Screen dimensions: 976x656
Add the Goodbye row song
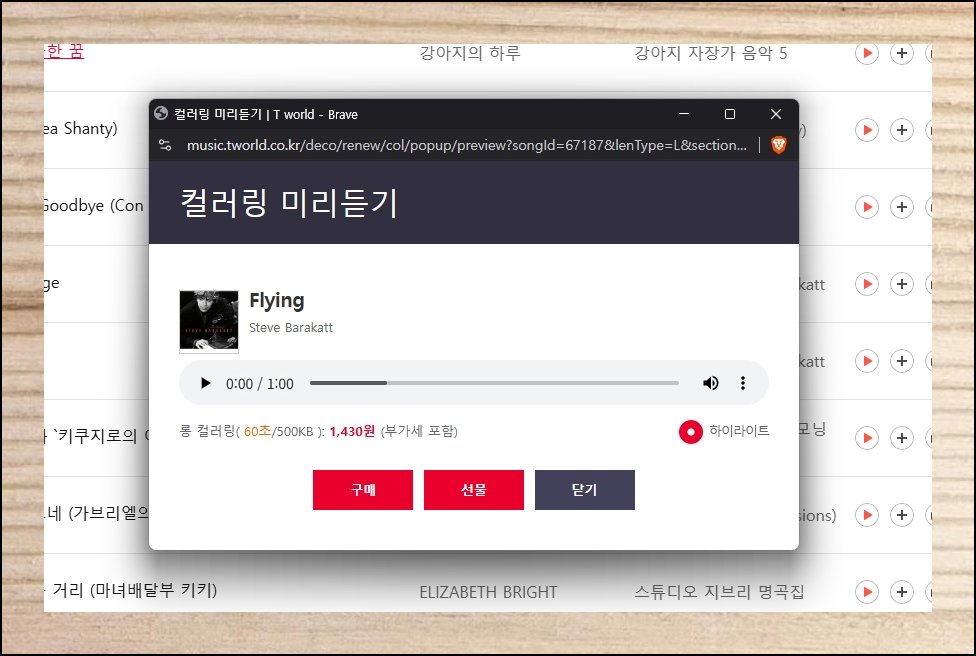coord(901,207)
